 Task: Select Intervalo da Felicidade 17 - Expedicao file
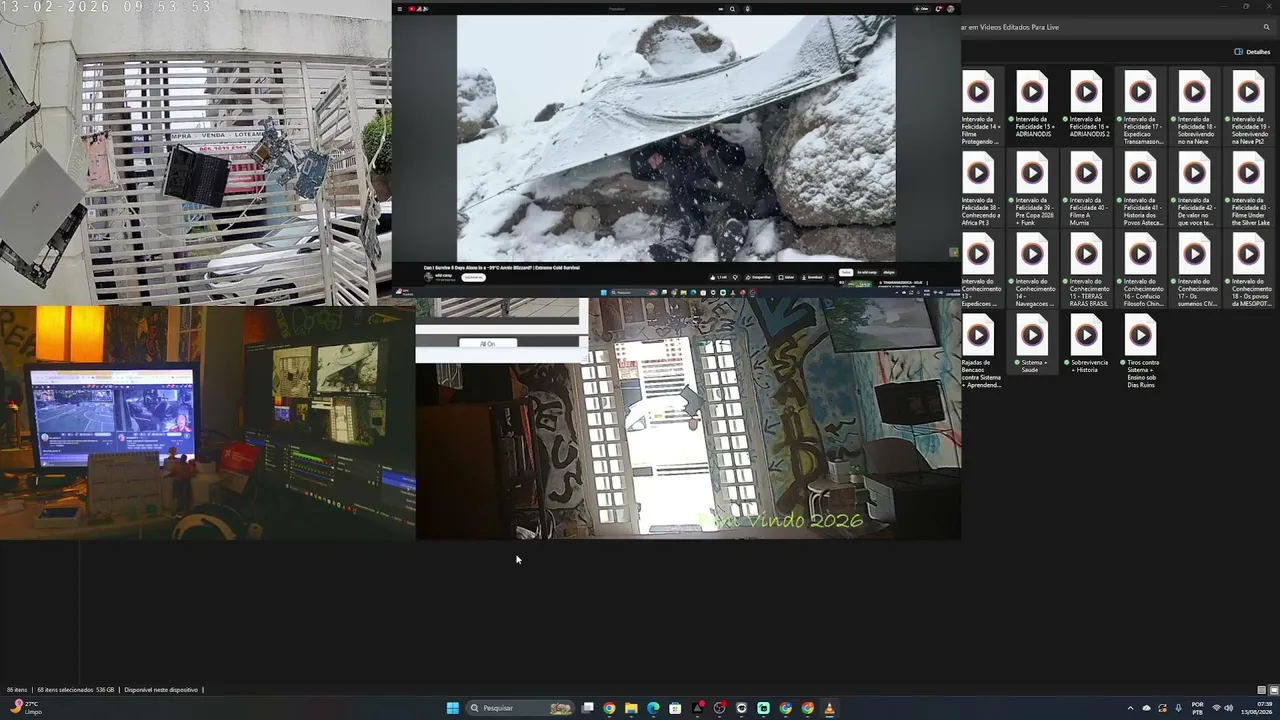pos(1140,107)
